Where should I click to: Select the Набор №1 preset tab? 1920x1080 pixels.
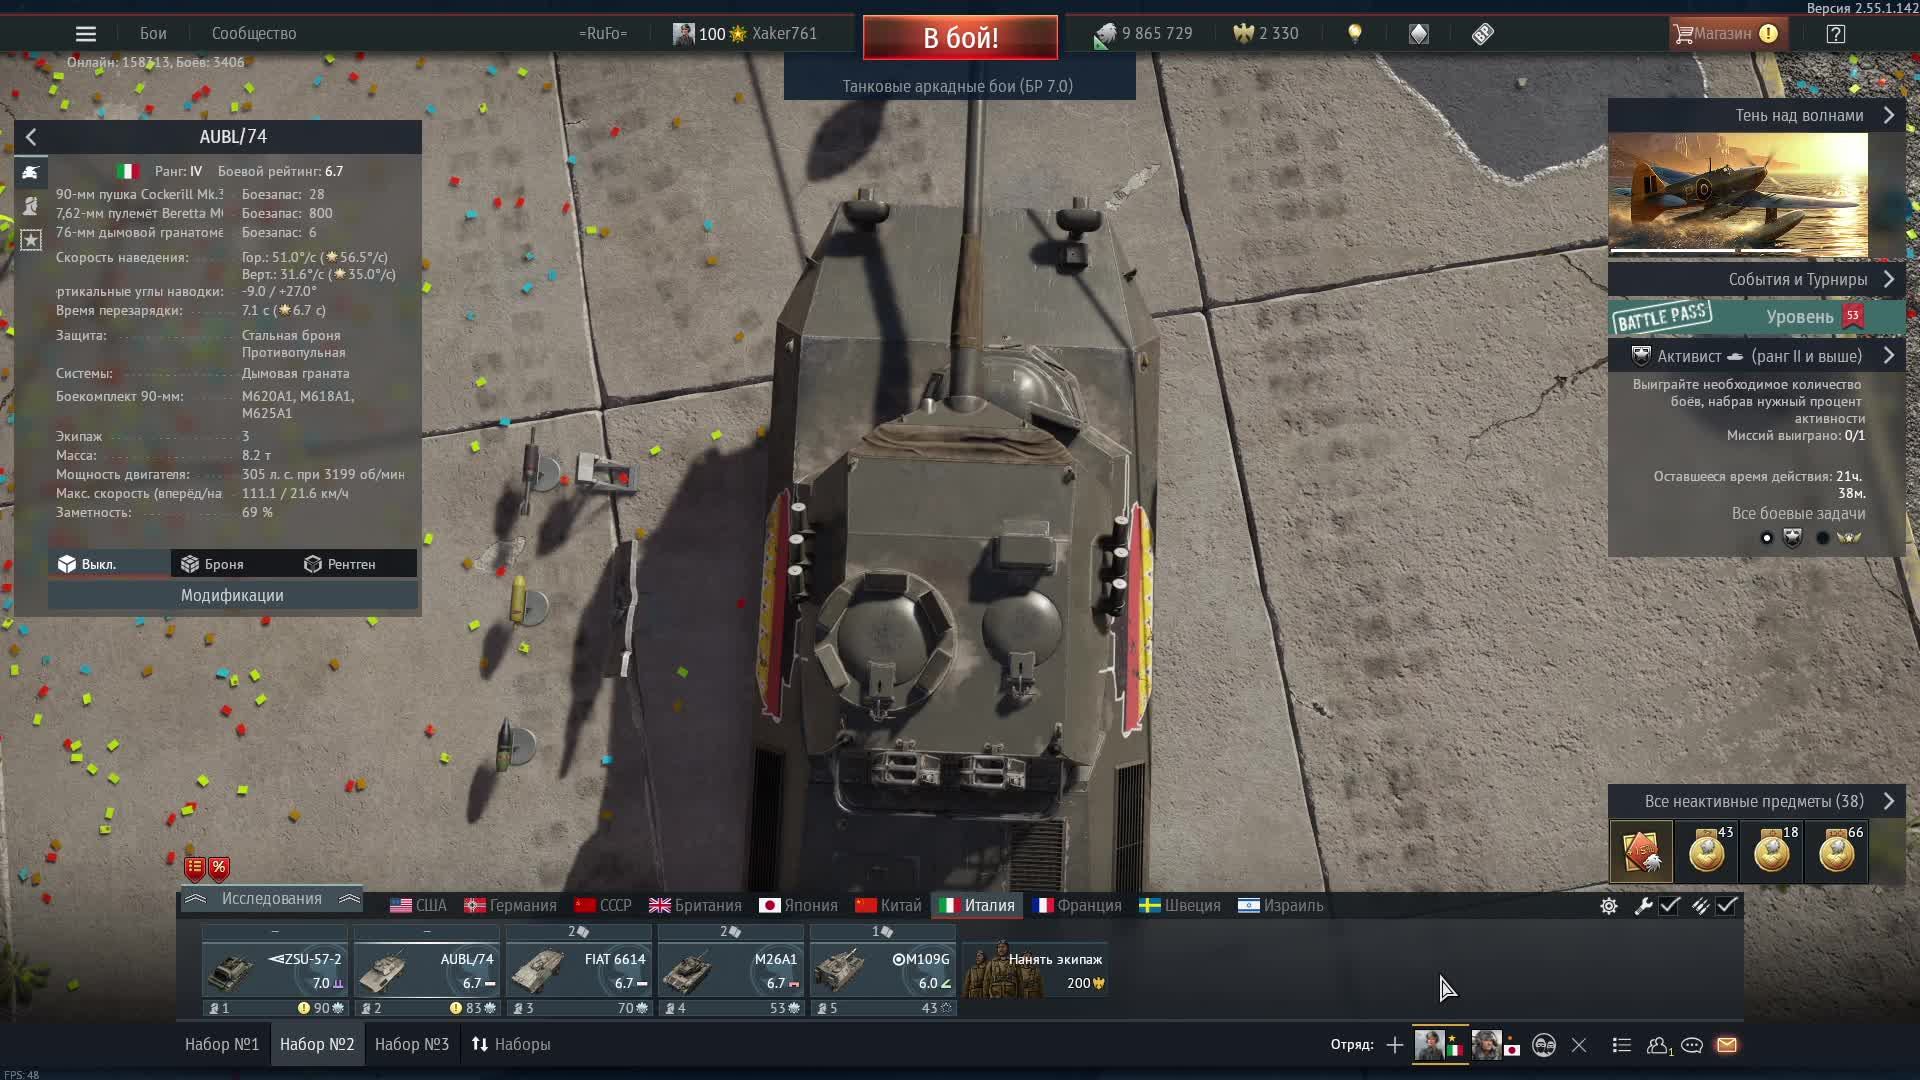pos(222,1044)
